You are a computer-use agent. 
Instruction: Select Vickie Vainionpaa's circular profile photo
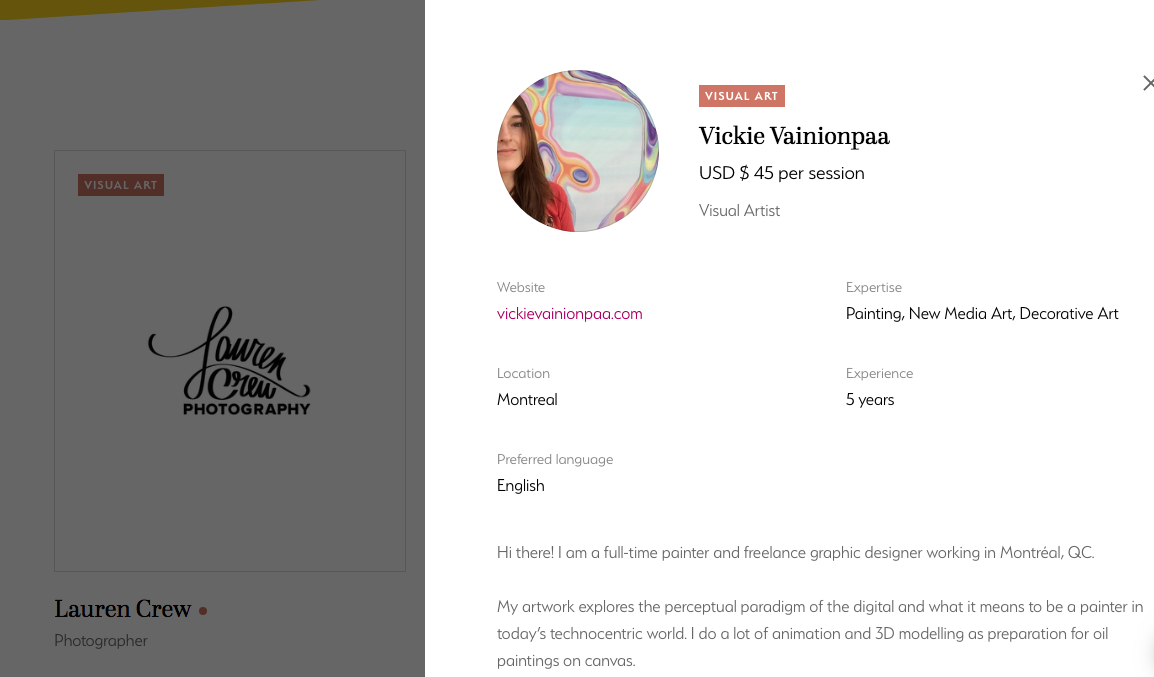click(x=577, y=151)
